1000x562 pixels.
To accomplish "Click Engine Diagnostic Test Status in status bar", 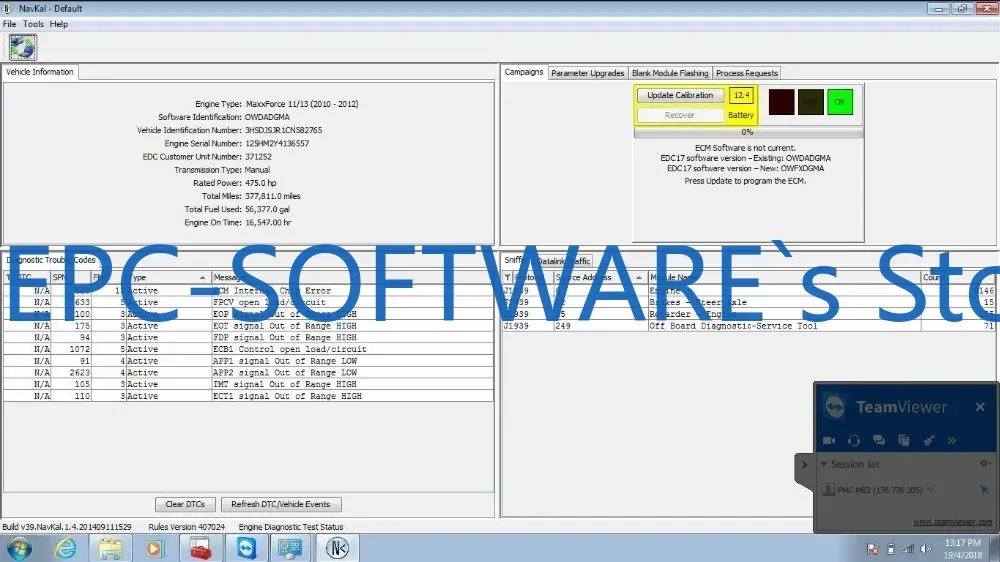I will (291, 527).
